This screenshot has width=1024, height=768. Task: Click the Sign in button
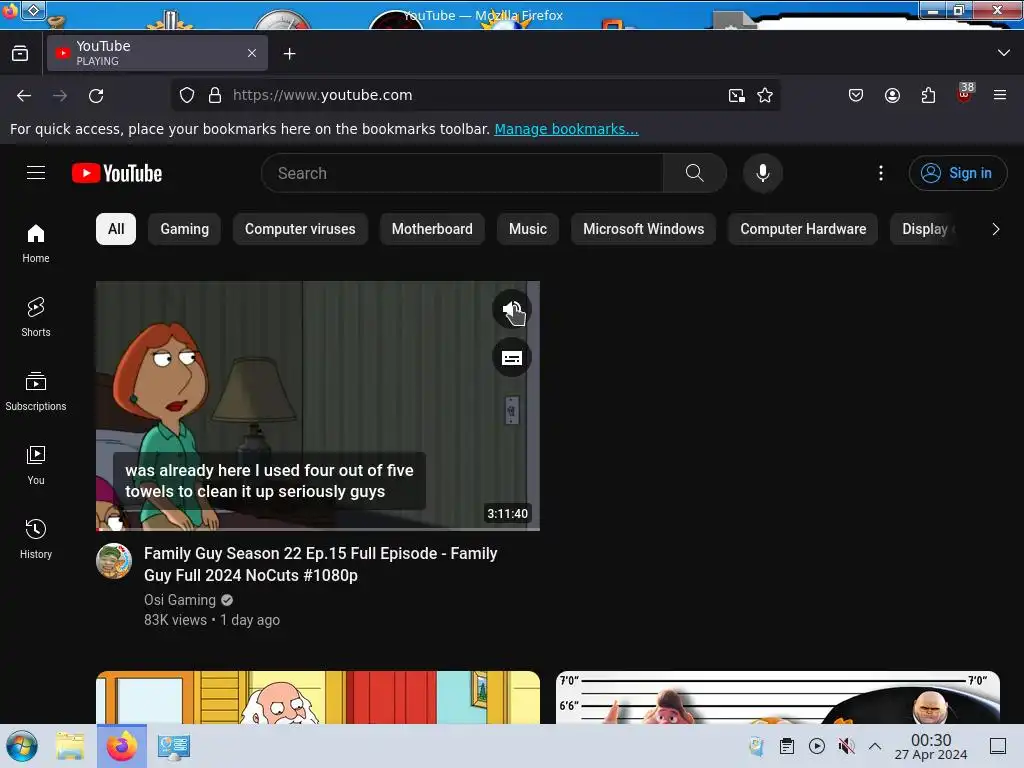coord(957,173)
